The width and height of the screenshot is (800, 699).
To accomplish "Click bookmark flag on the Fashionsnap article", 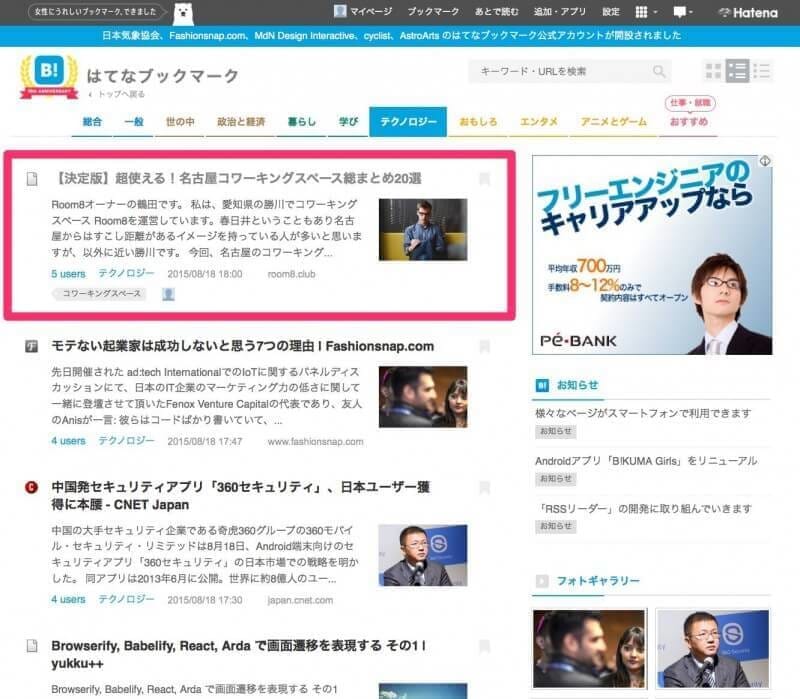I will pyautogui.click(x=485, y=347).
